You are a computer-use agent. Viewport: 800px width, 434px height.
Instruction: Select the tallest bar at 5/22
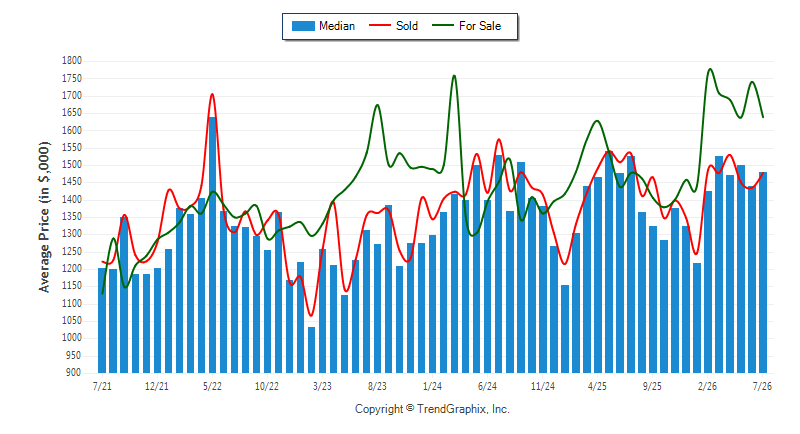[212, 245]
